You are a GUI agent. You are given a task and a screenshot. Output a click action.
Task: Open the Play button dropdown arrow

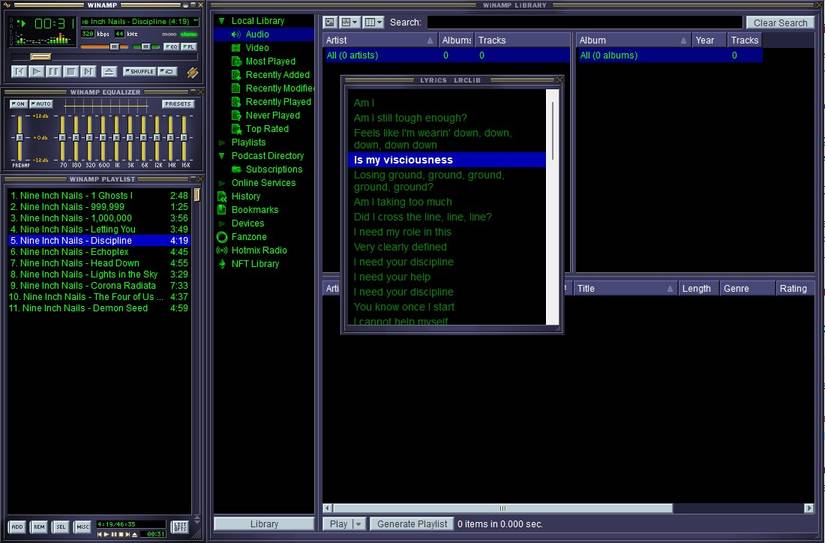tap(359, 524)
